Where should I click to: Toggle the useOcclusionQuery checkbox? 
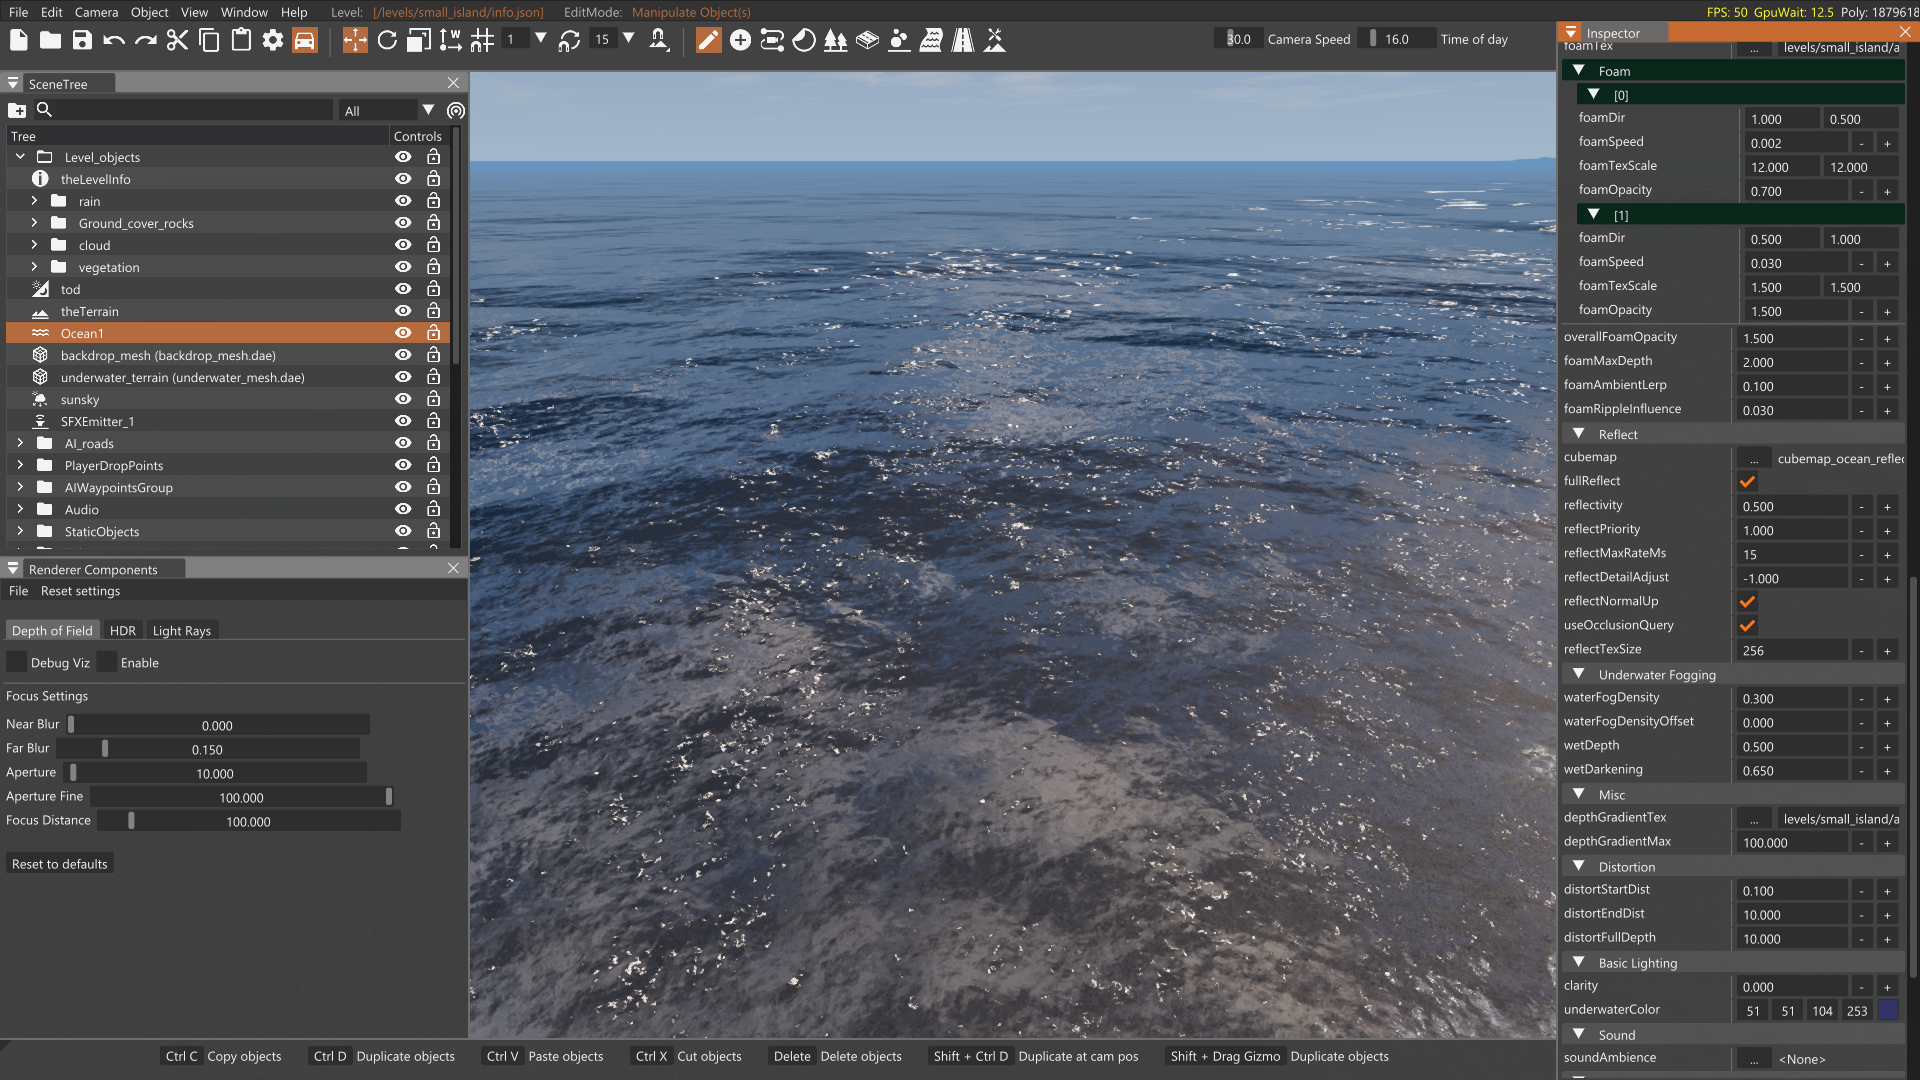coord(1747,626)
